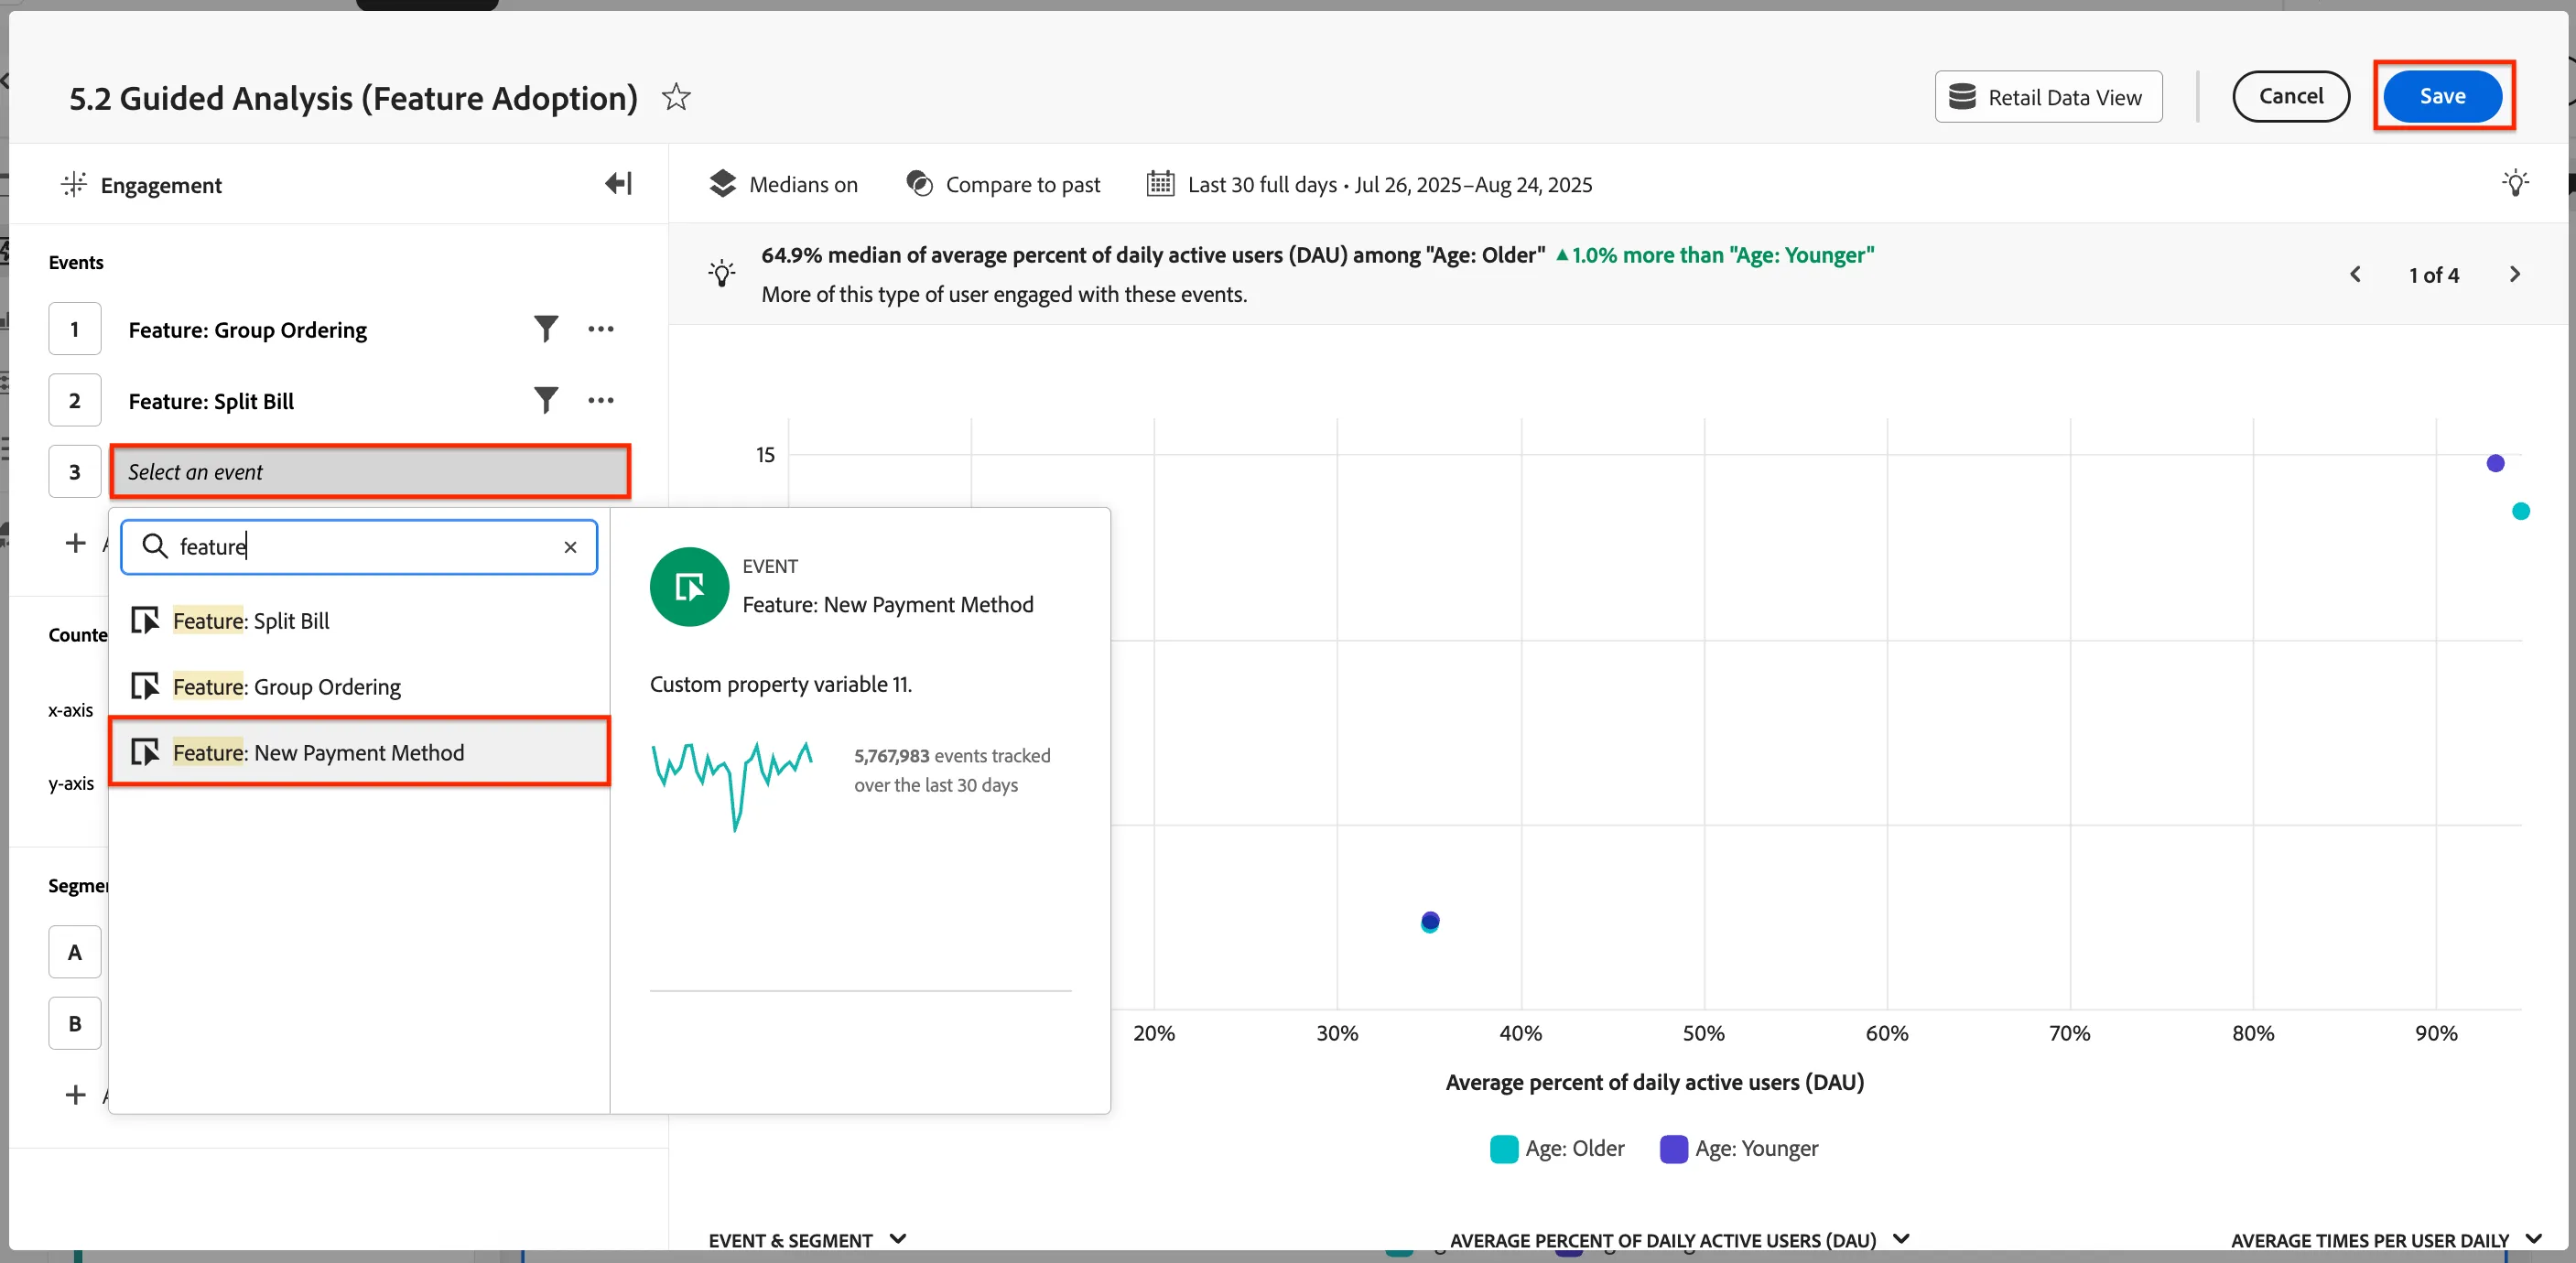Go to the next insight
This screenshot has height=1263, width=2576.
tap(2514, 274)
